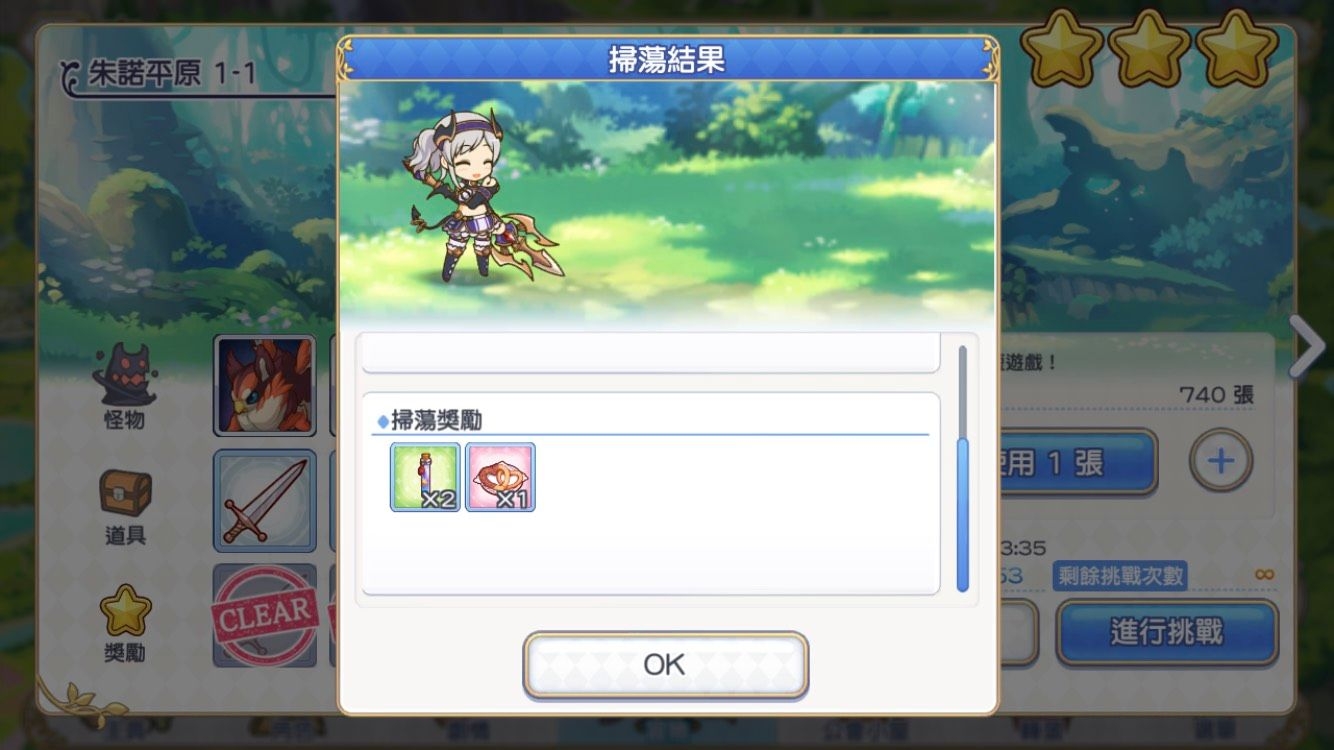1334x750 pixels.
Task: Increase sweep tickets with plus button
Action: coord(1220,461)
